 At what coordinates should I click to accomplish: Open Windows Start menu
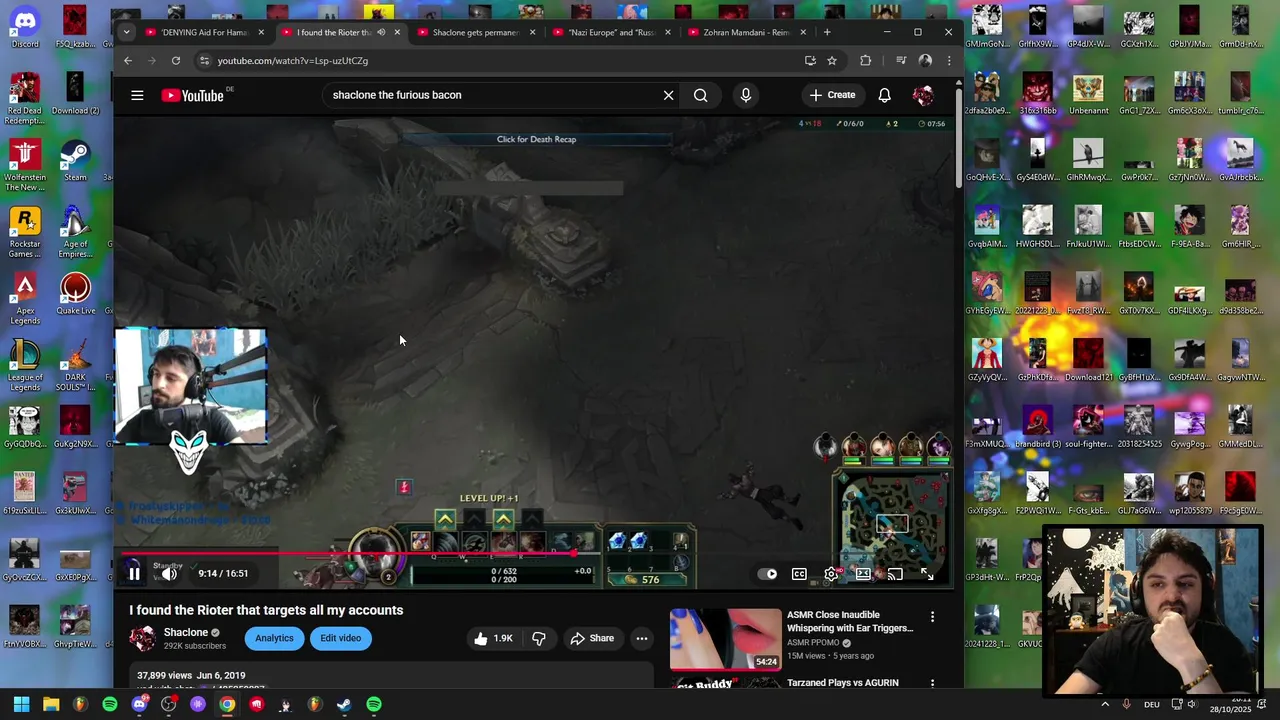click(22, 704)
